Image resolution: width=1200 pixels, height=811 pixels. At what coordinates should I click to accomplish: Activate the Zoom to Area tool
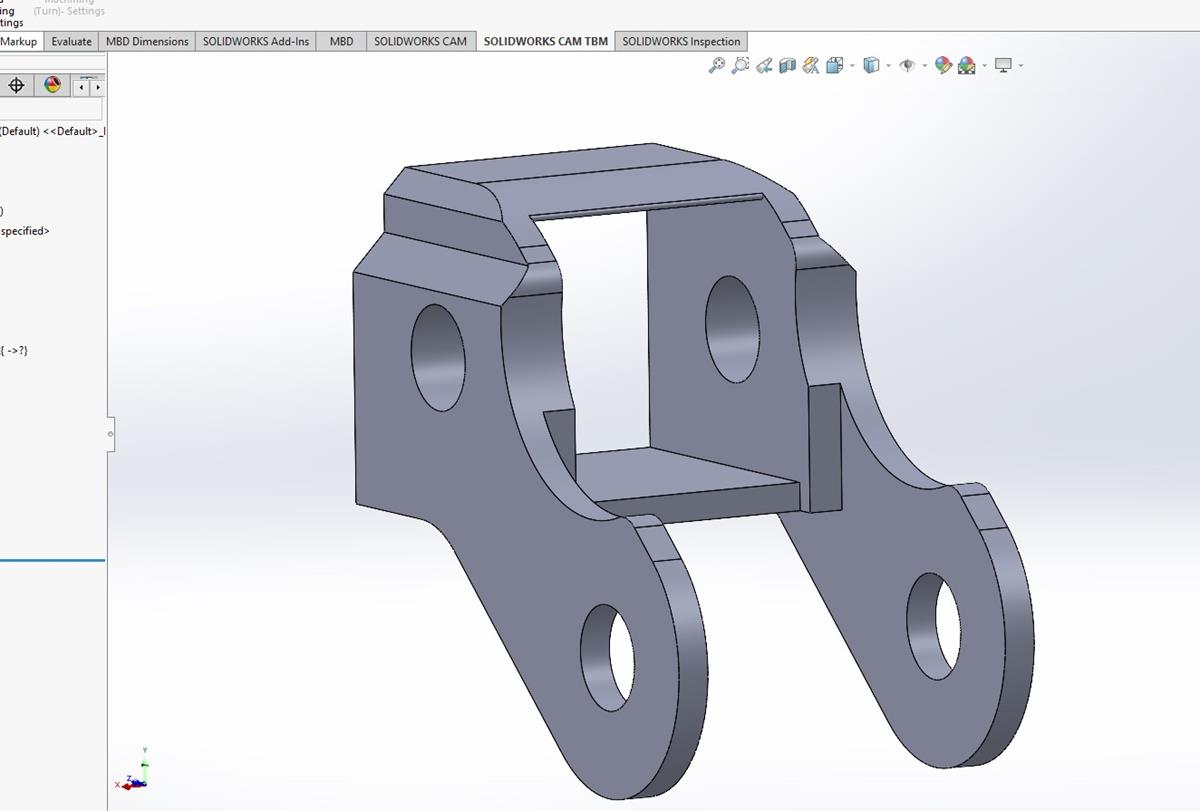coord(740,66)
